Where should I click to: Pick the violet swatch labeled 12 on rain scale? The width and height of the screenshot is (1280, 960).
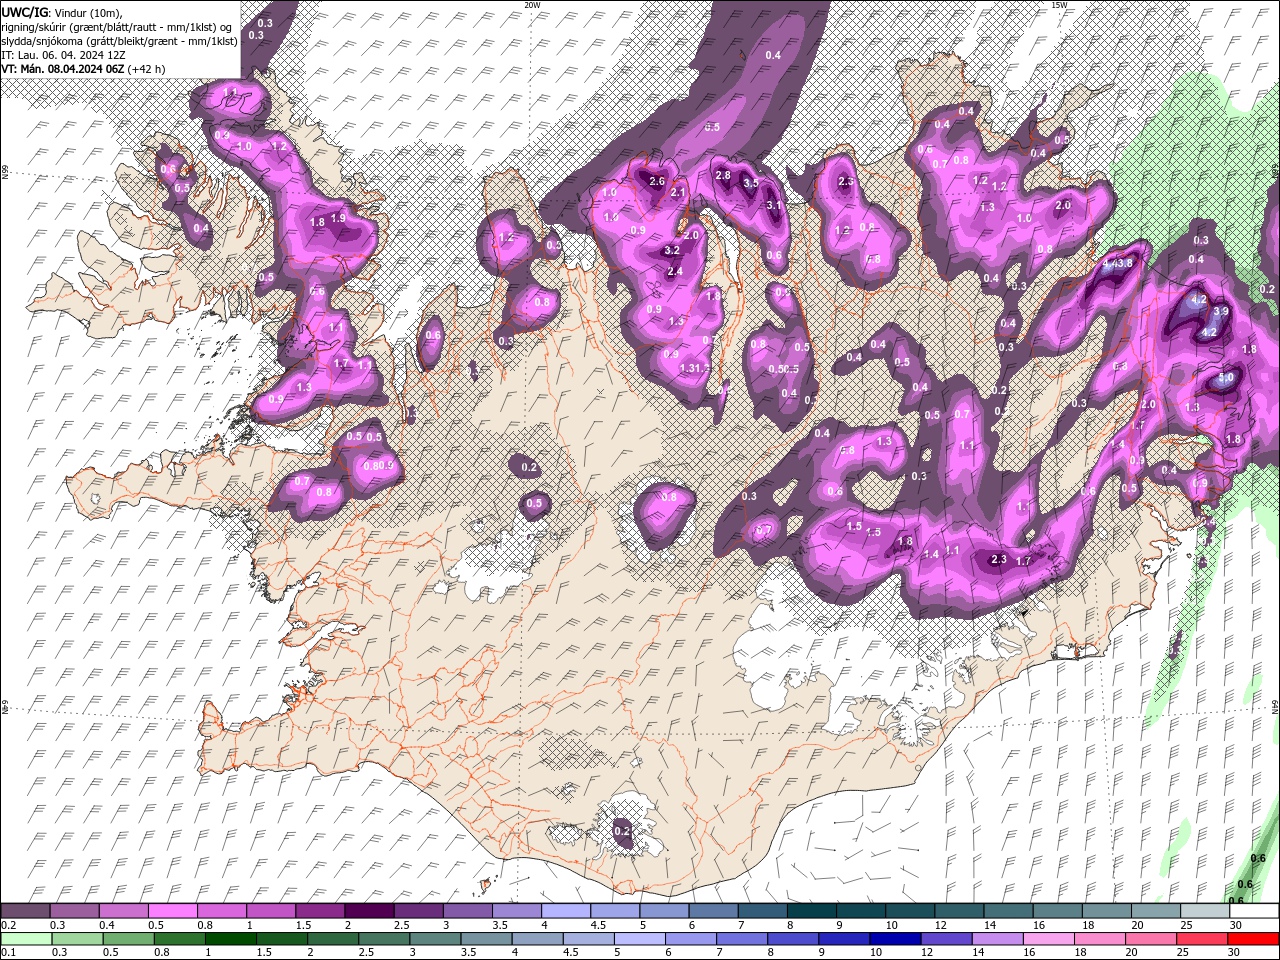tap(945, 939)
